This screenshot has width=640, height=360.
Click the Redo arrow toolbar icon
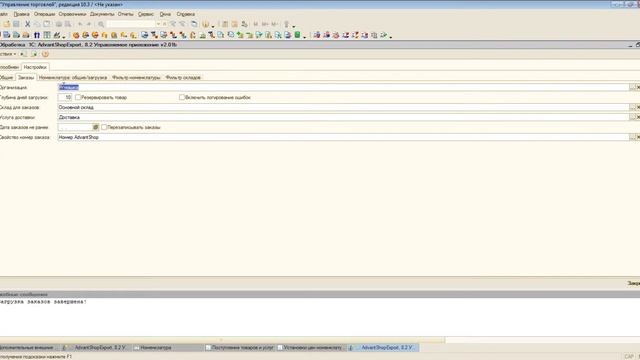(x=89, y=24)
